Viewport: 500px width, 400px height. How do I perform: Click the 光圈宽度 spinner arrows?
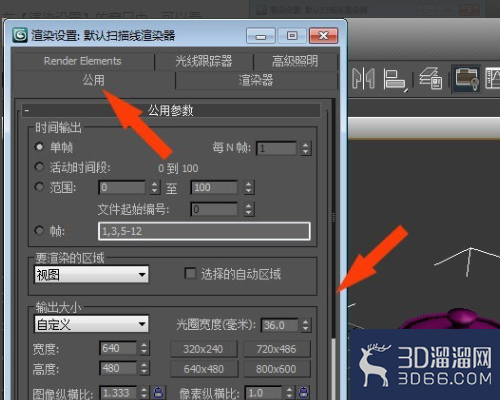click(x=306, y=325)
